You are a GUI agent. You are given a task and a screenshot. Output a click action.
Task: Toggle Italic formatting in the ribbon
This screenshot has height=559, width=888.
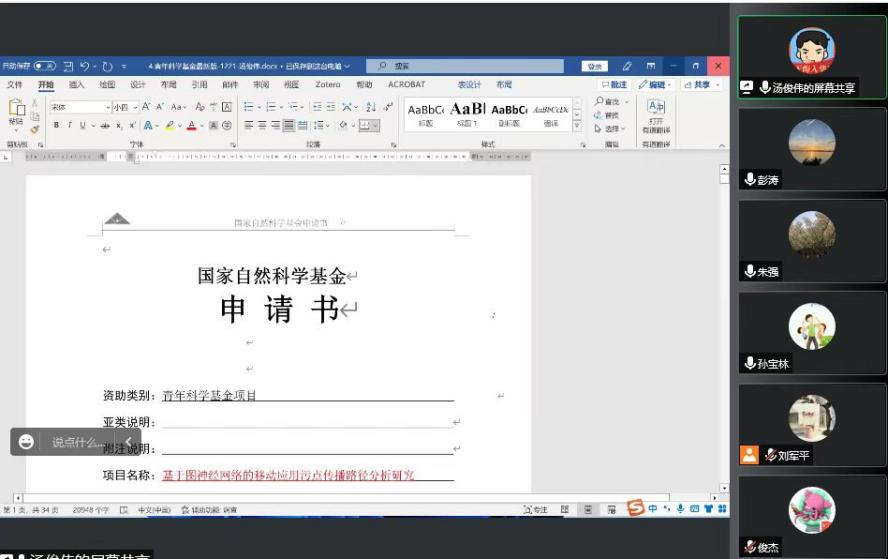(x=69, y=125)
